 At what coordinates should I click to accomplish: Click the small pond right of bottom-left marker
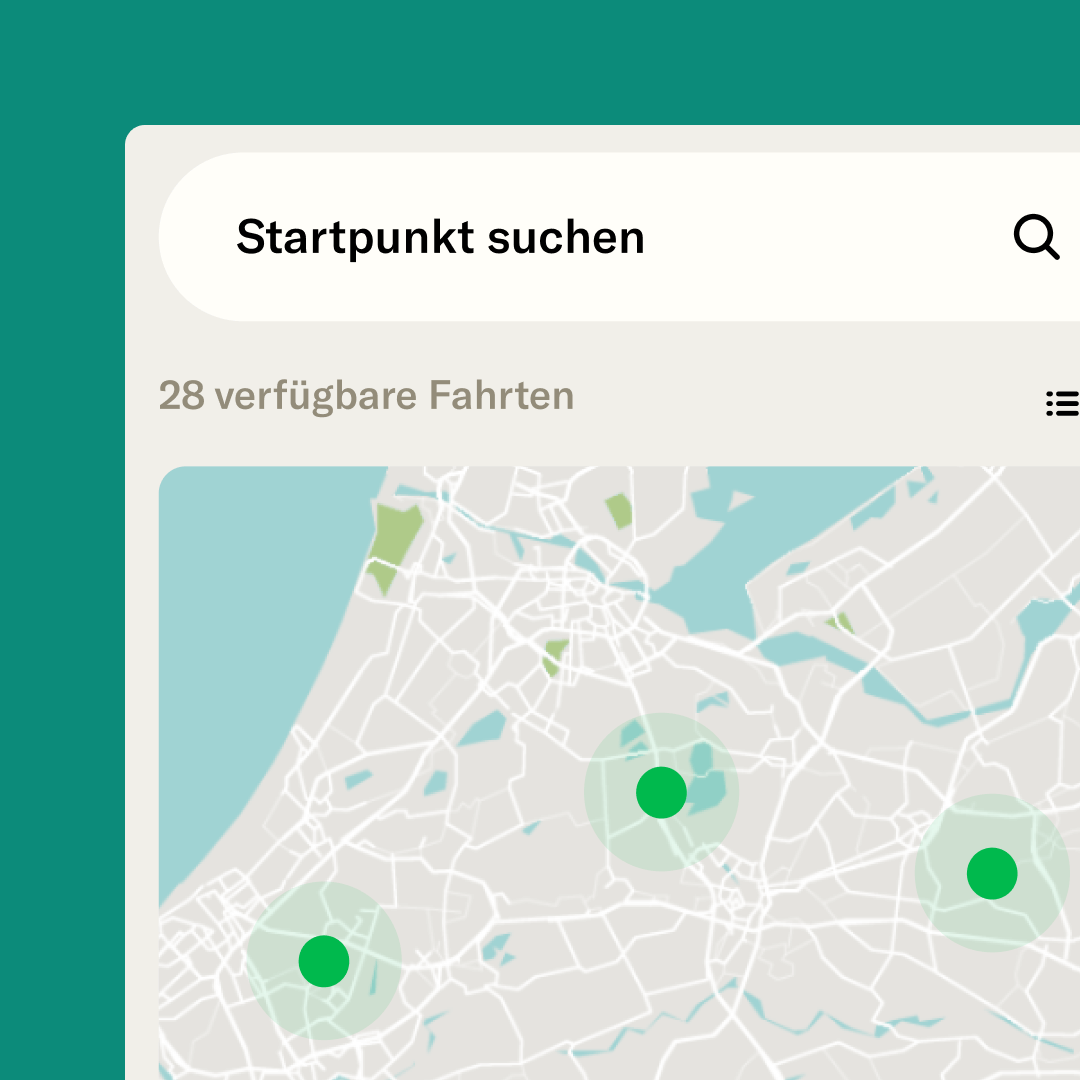(495, 947)
